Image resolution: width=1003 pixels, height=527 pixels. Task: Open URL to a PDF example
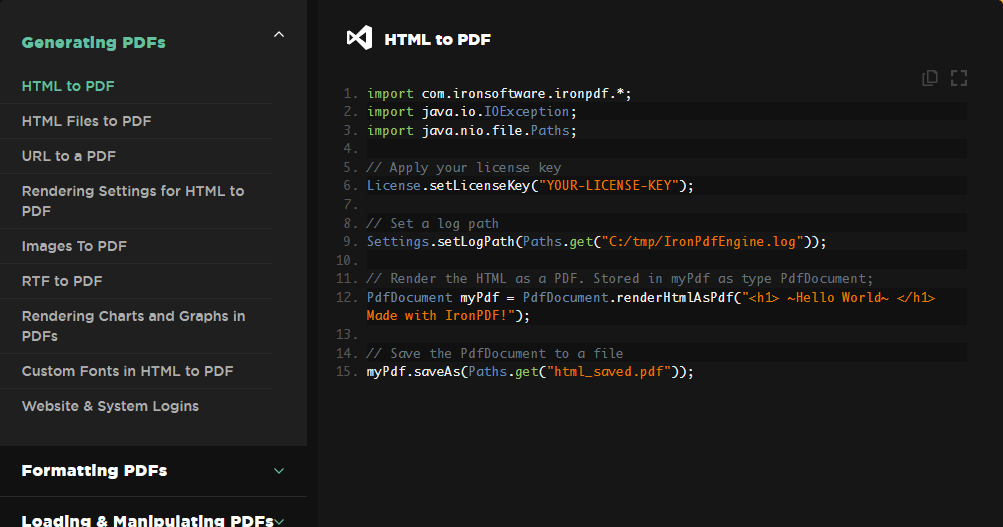(x=68, y=156)
